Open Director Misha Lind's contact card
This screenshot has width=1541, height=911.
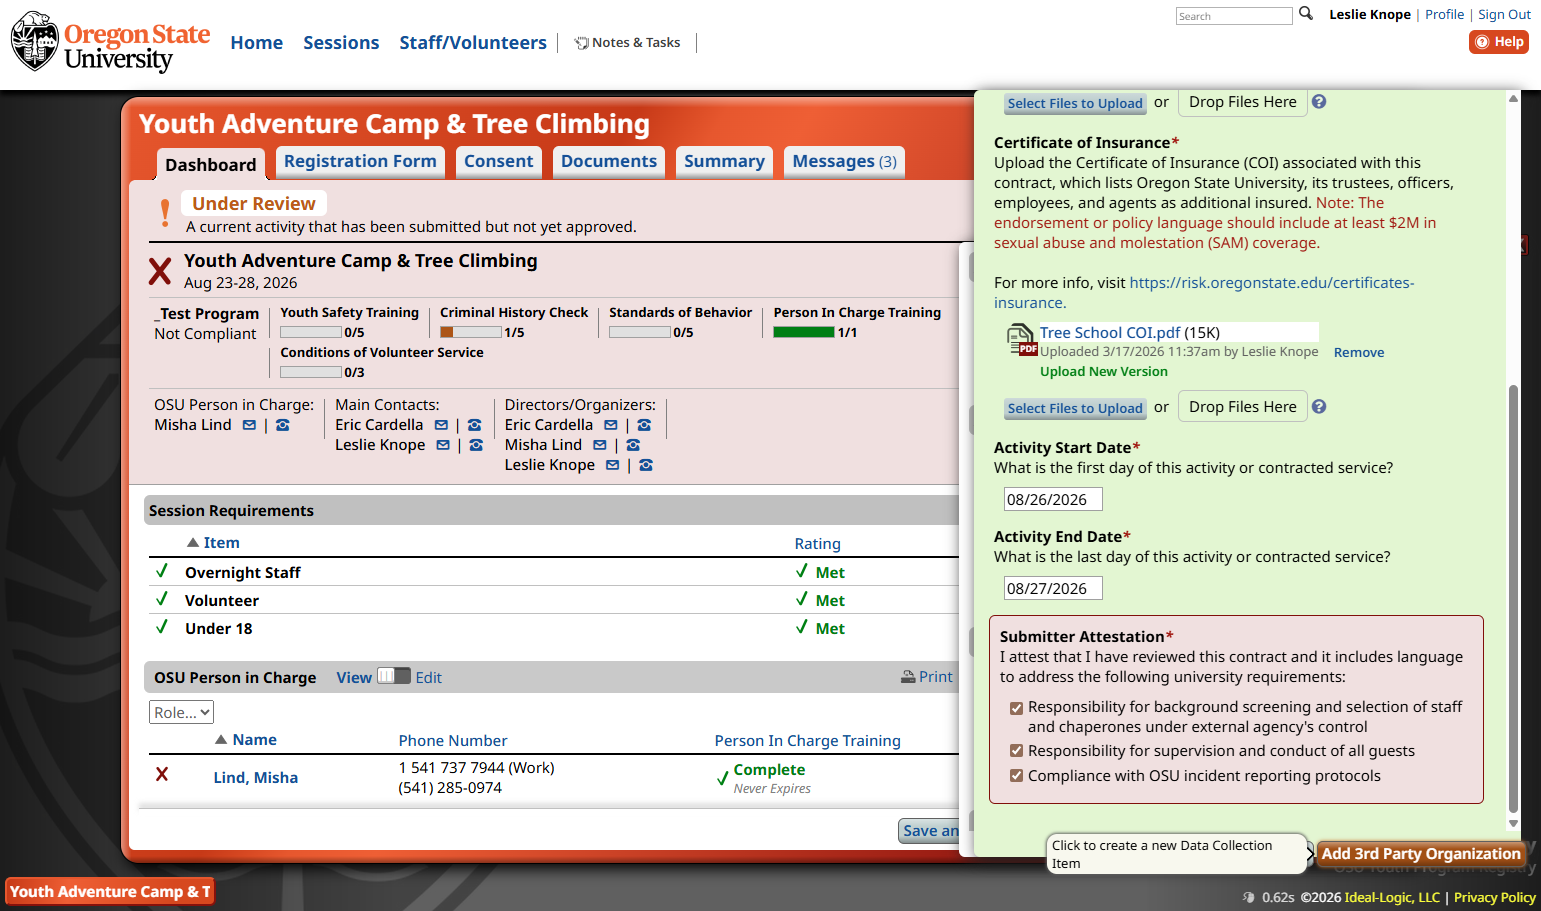coord(633,445)
